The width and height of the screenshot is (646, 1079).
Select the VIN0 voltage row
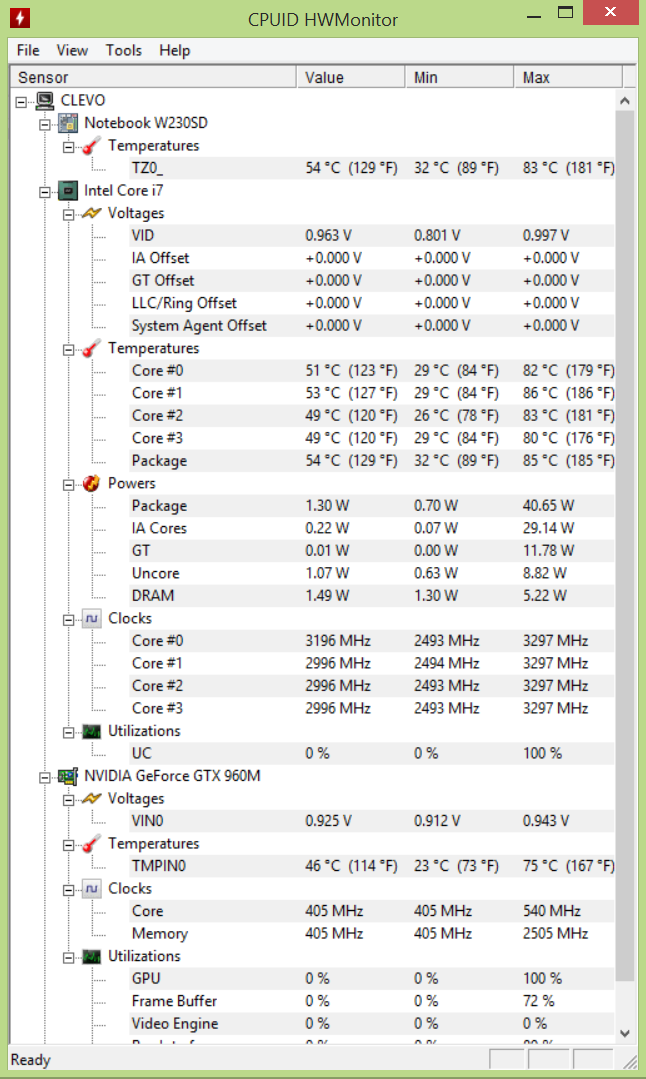372,821
